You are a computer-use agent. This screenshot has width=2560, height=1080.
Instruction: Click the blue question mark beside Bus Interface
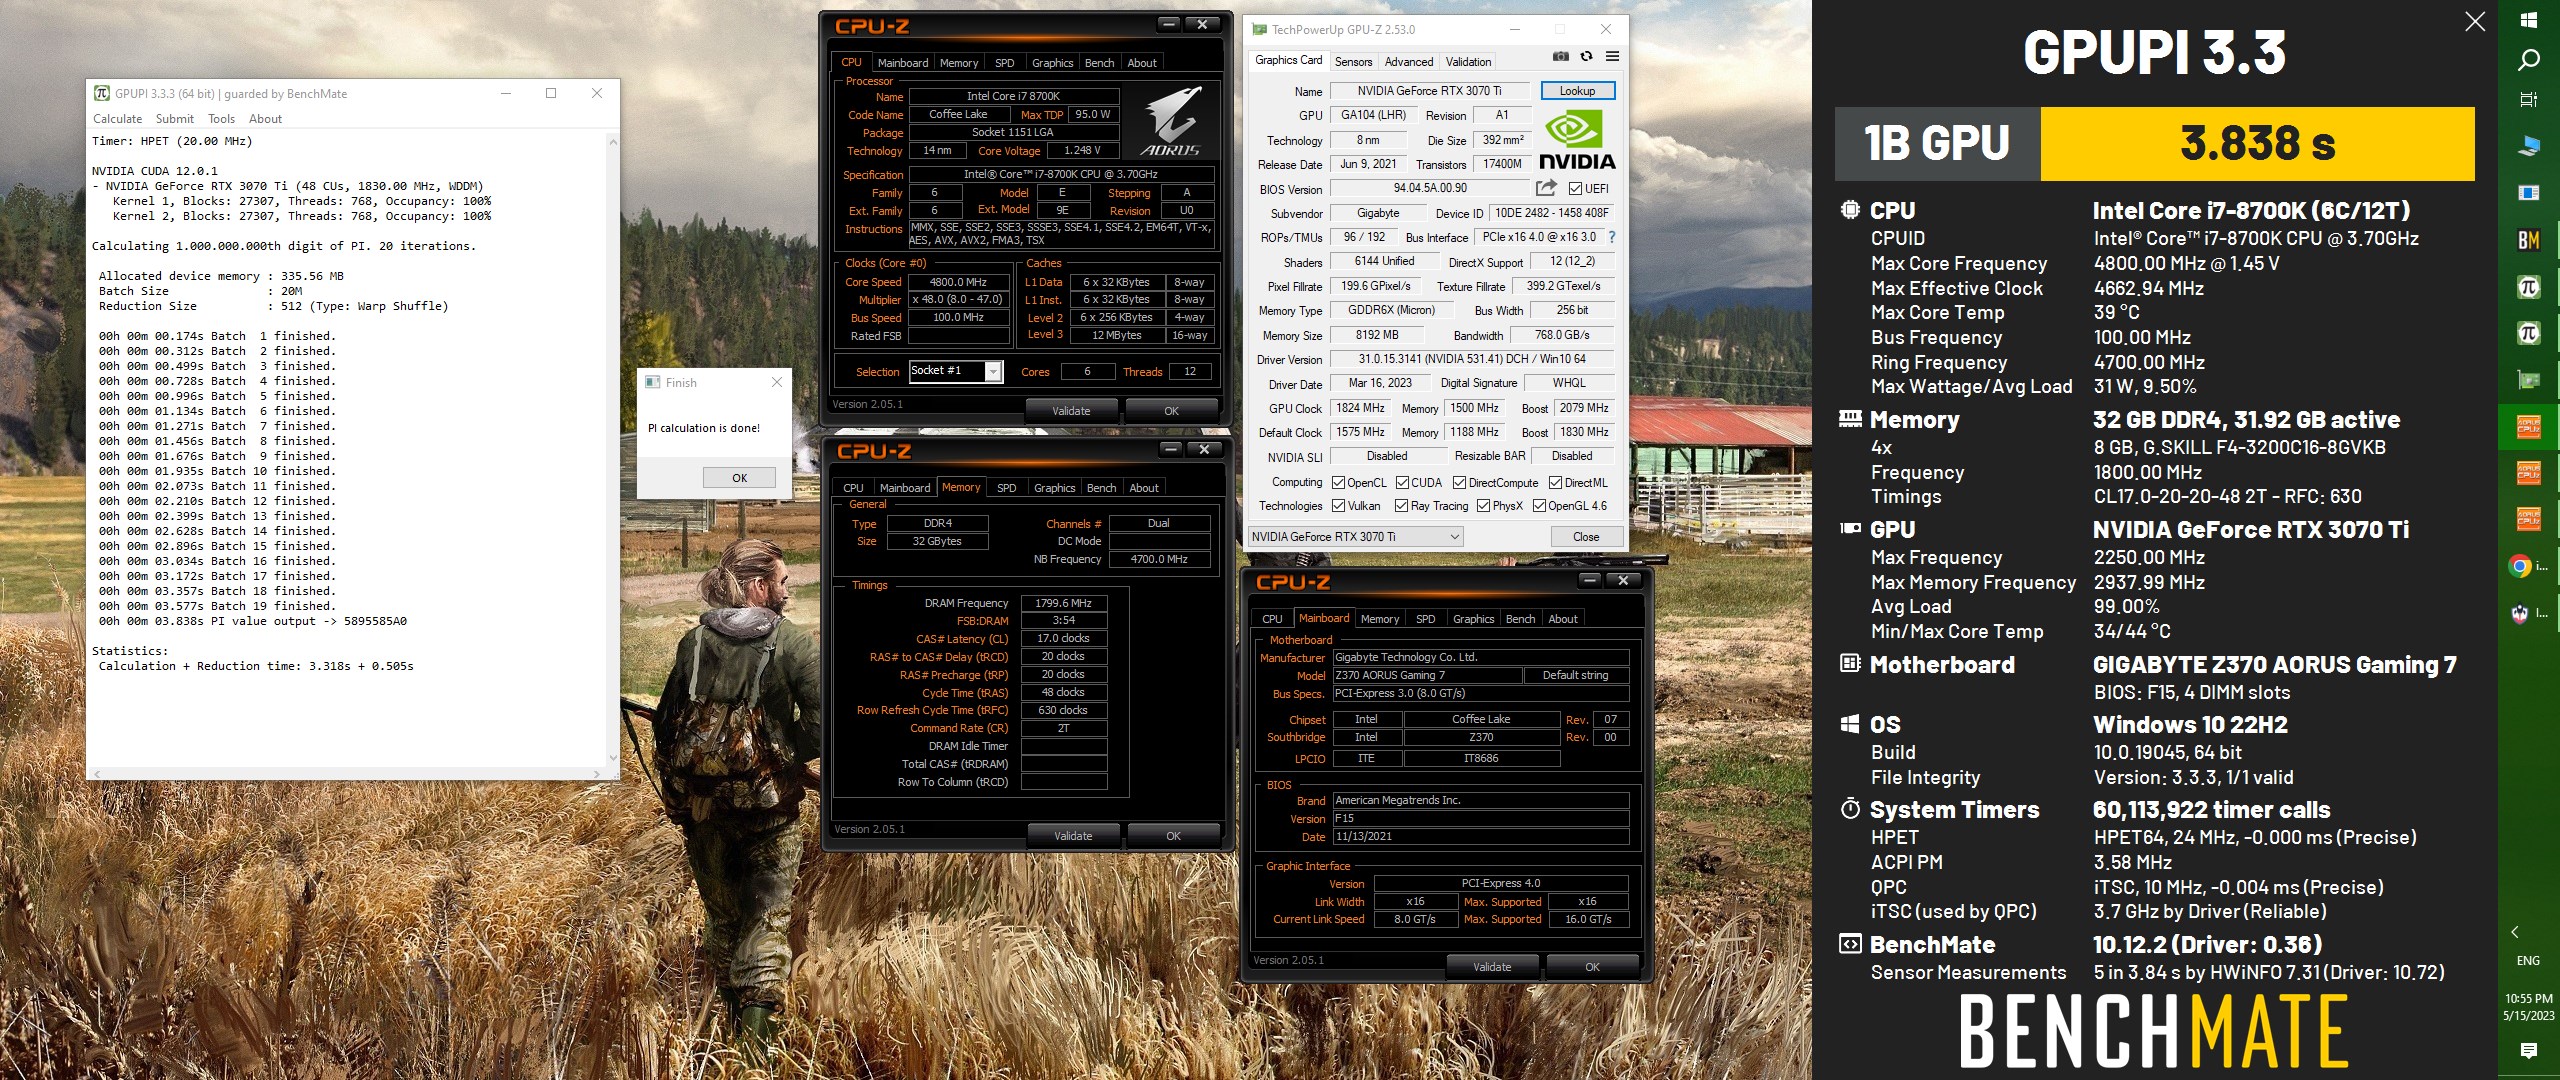(x=1612, y=238)
